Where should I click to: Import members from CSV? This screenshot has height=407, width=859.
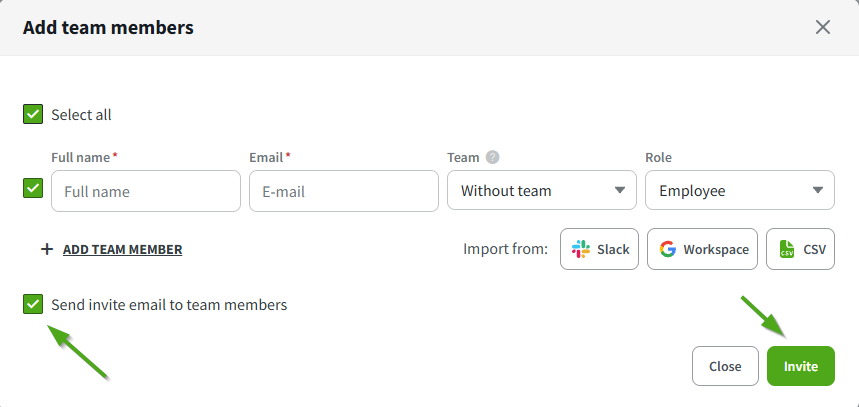800,249
